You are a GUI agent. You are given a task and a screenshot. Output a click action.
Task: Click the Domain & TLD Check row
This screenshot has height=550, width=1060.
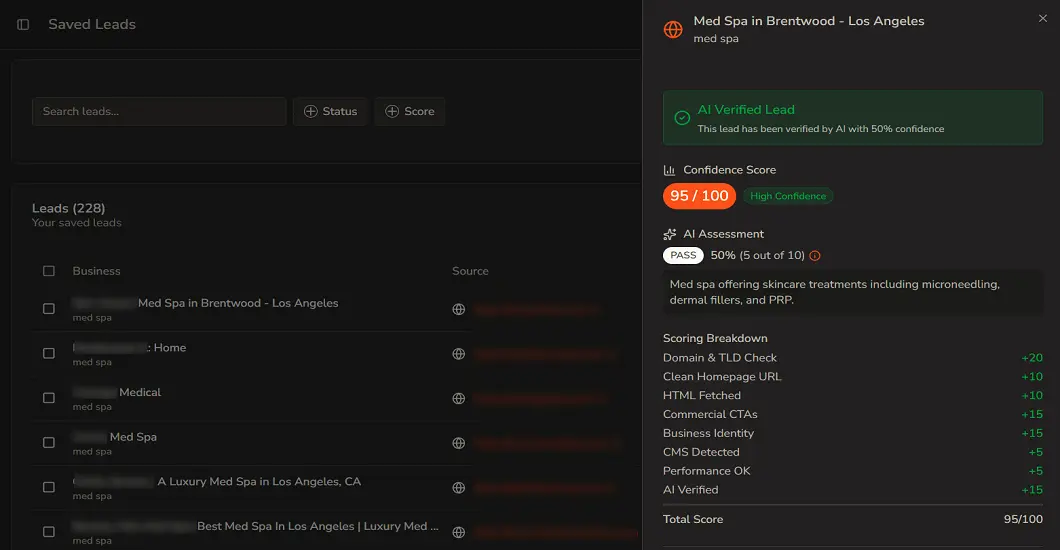pos(852,358)
